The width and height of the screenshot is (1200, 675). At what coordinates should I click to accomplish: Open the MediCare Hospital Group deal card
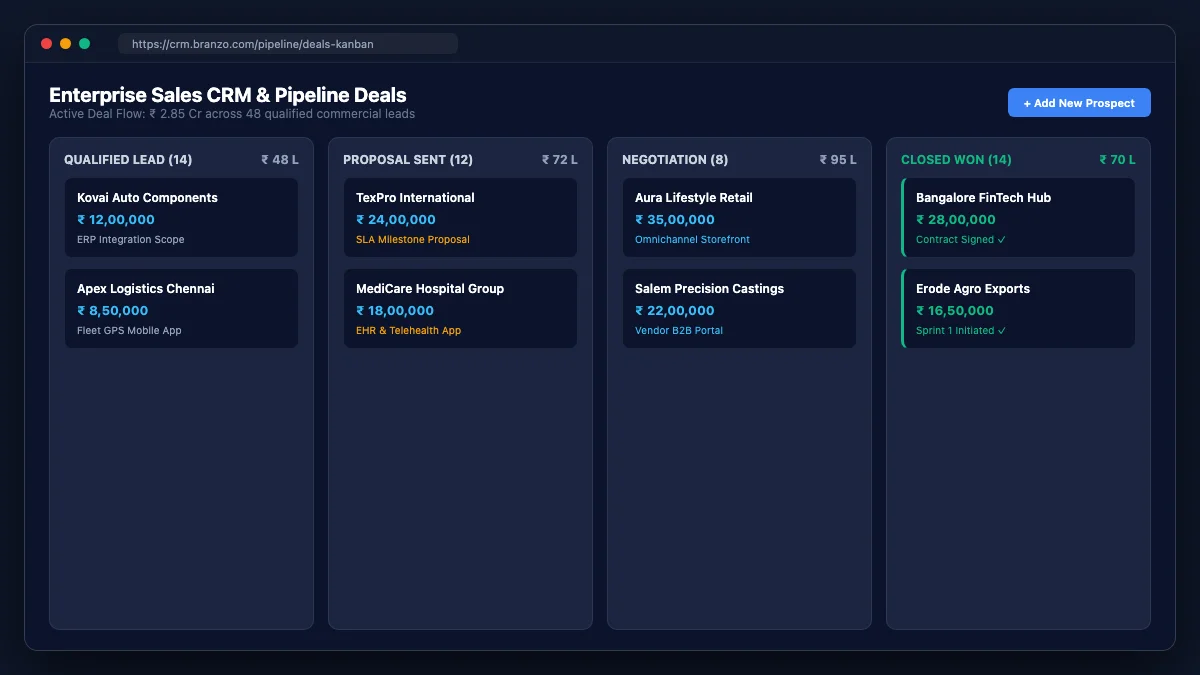(460, 309)
